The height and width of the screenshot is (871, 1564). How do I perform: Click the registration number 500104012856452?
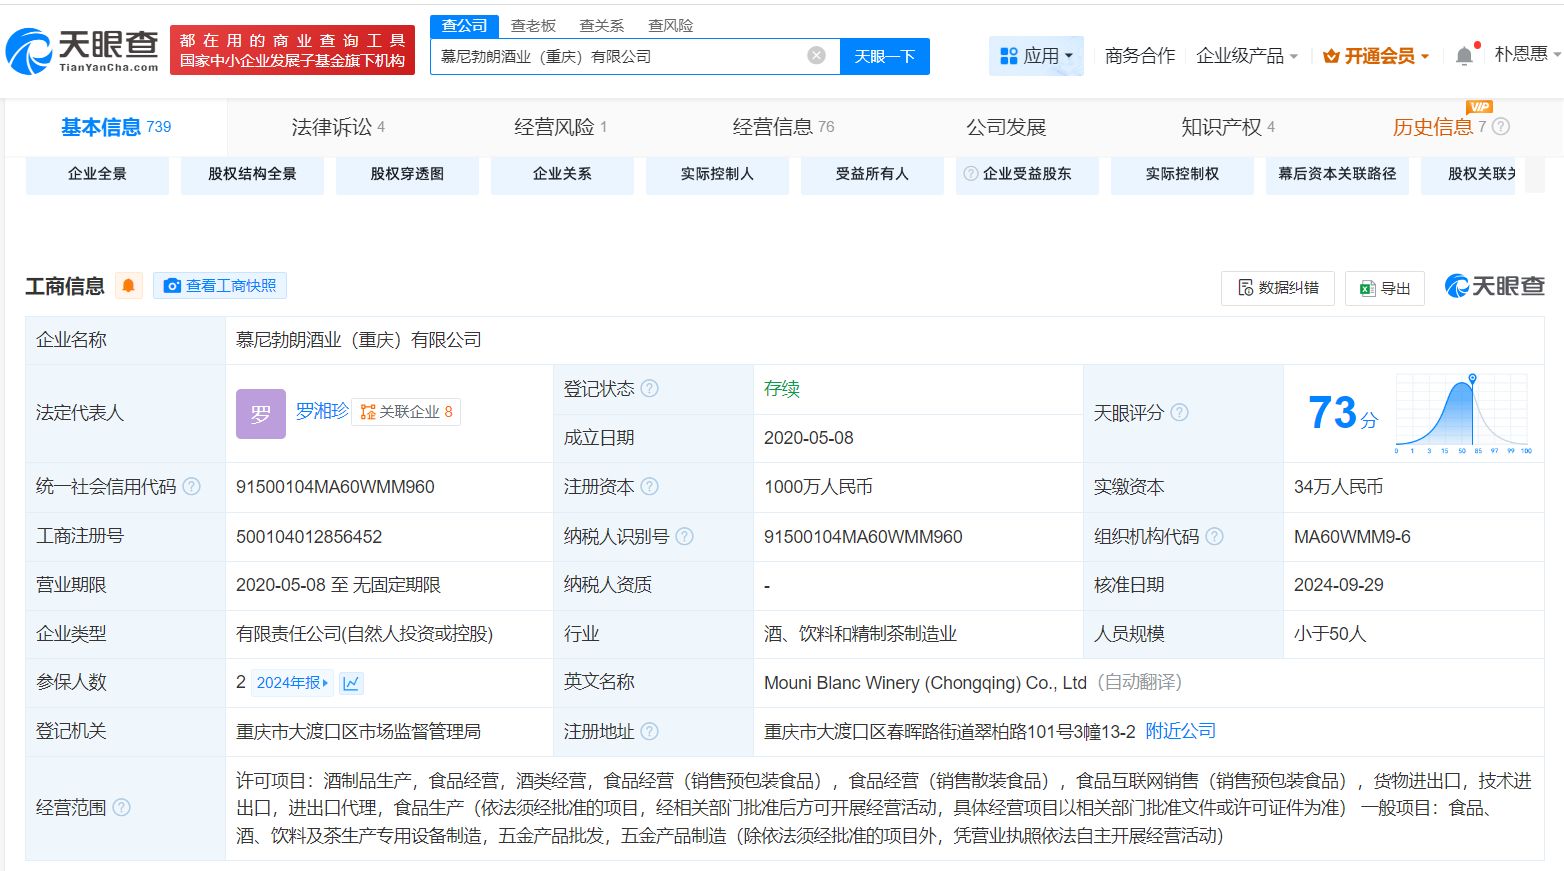click(x=309, y=537)
